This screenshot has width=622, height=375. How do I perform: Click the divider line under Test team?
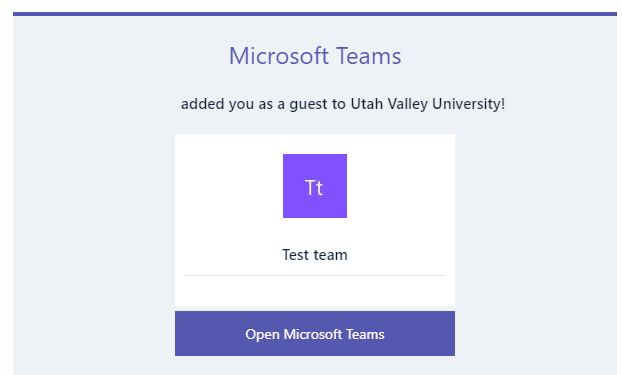click(x=315, y=275)
